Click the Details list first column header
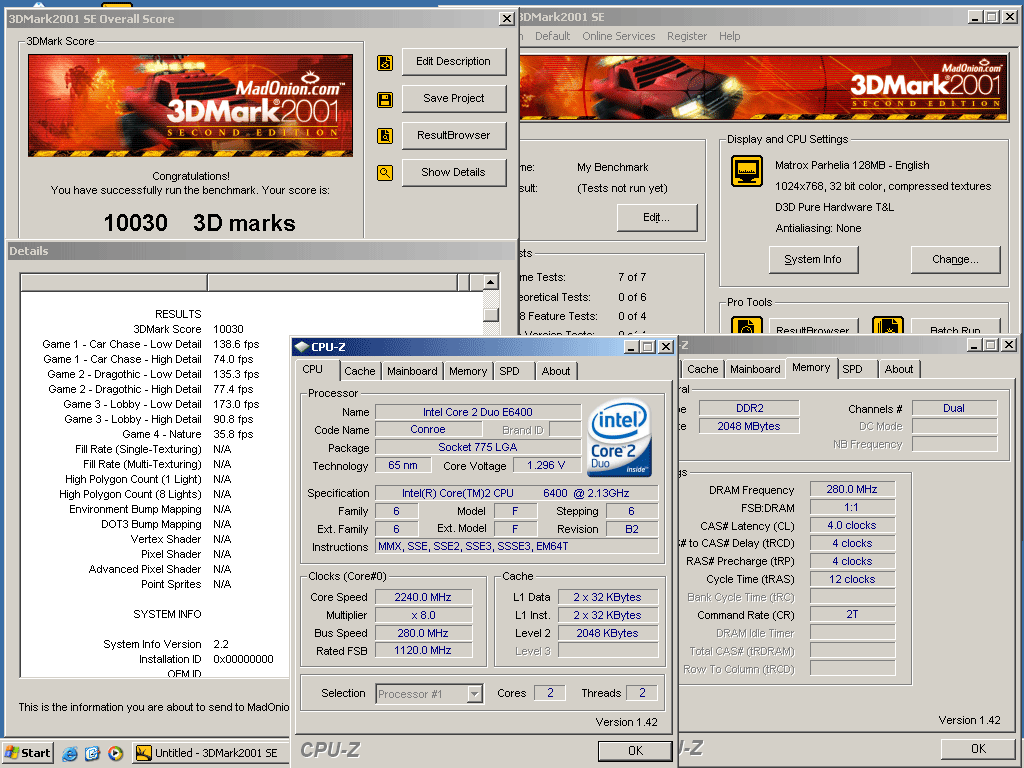1024x768 pixels. click(x=114, y=282)
